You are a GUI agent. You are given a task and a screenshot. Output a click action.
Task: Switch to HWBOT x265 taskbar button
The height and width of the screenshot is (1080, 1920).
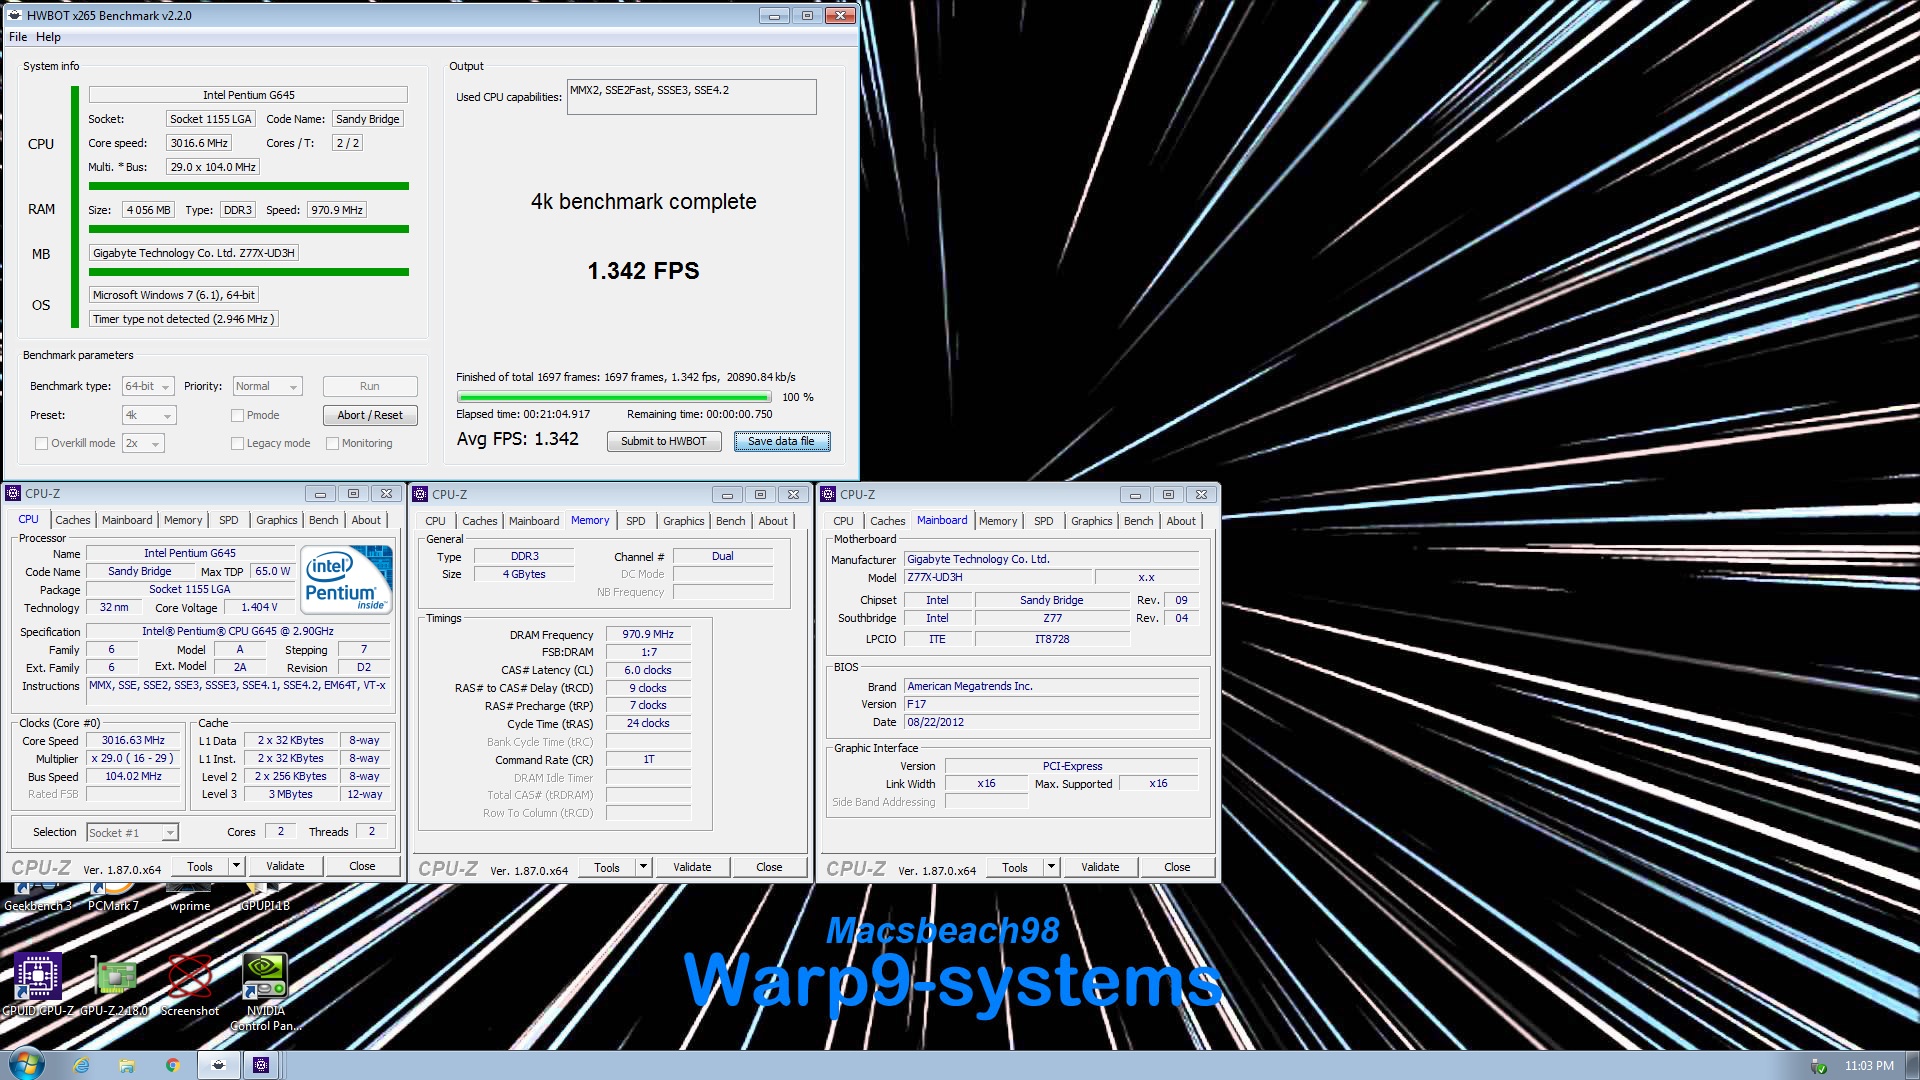click(x=218, y=1065)
